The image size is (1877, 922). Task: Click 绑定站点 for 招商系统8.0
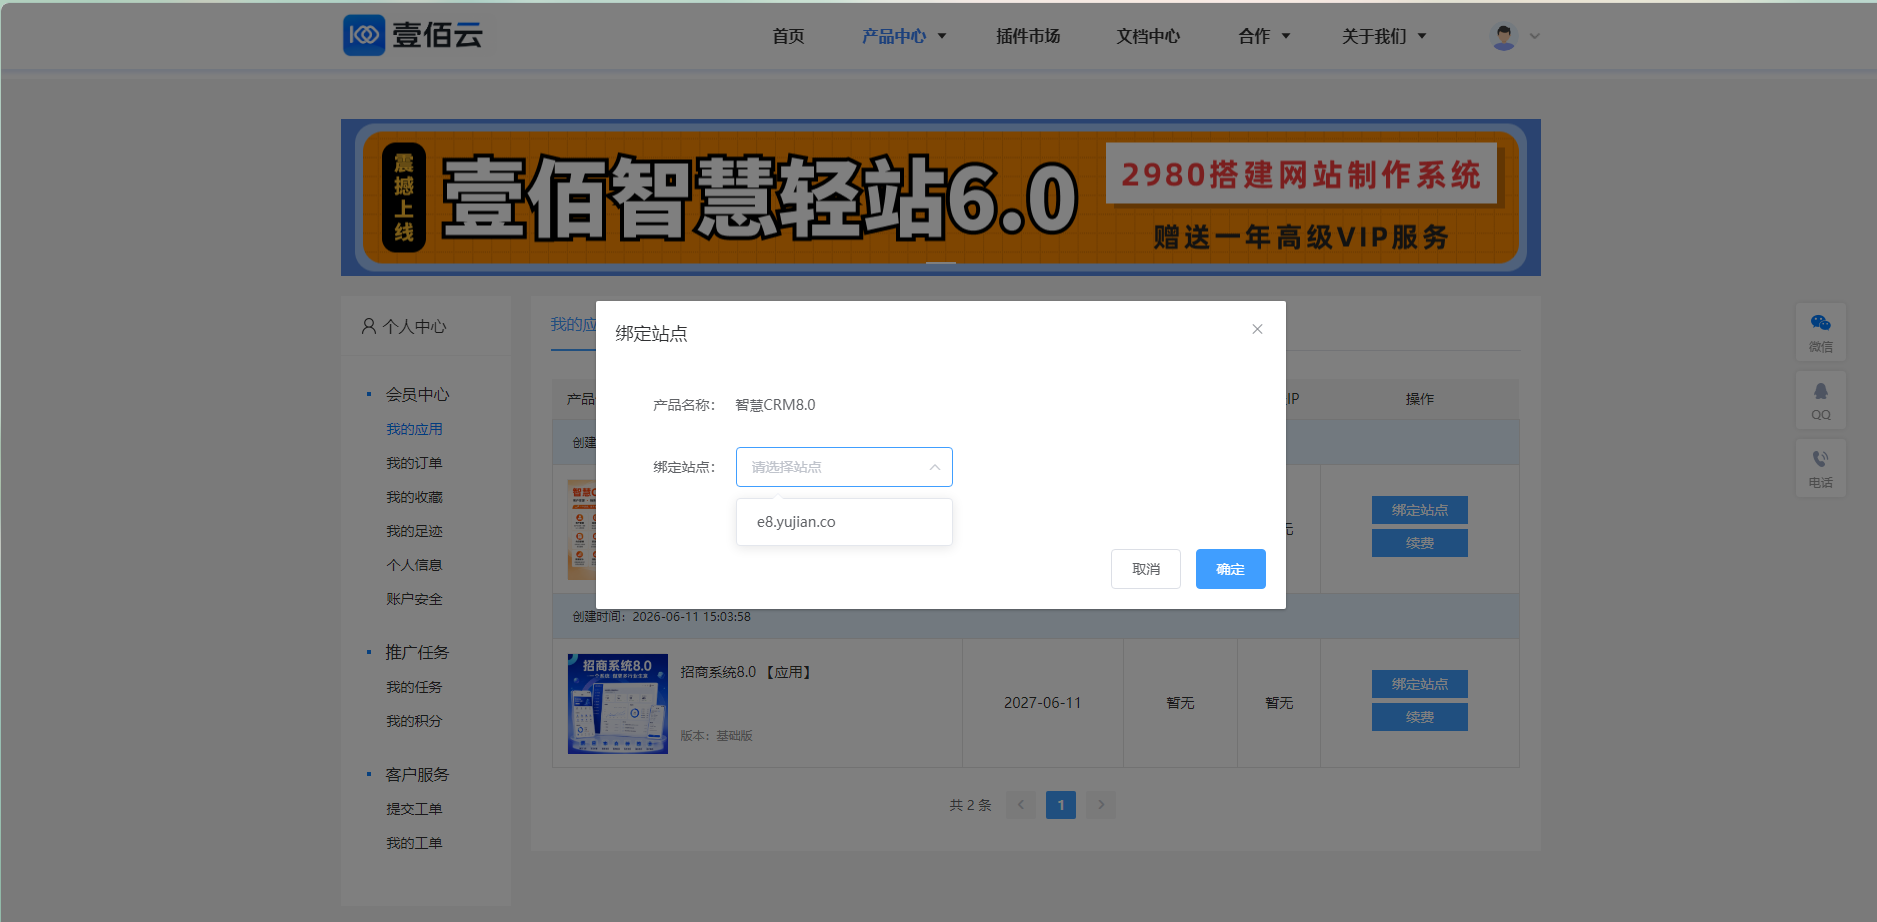click(x=1420, y=684)
